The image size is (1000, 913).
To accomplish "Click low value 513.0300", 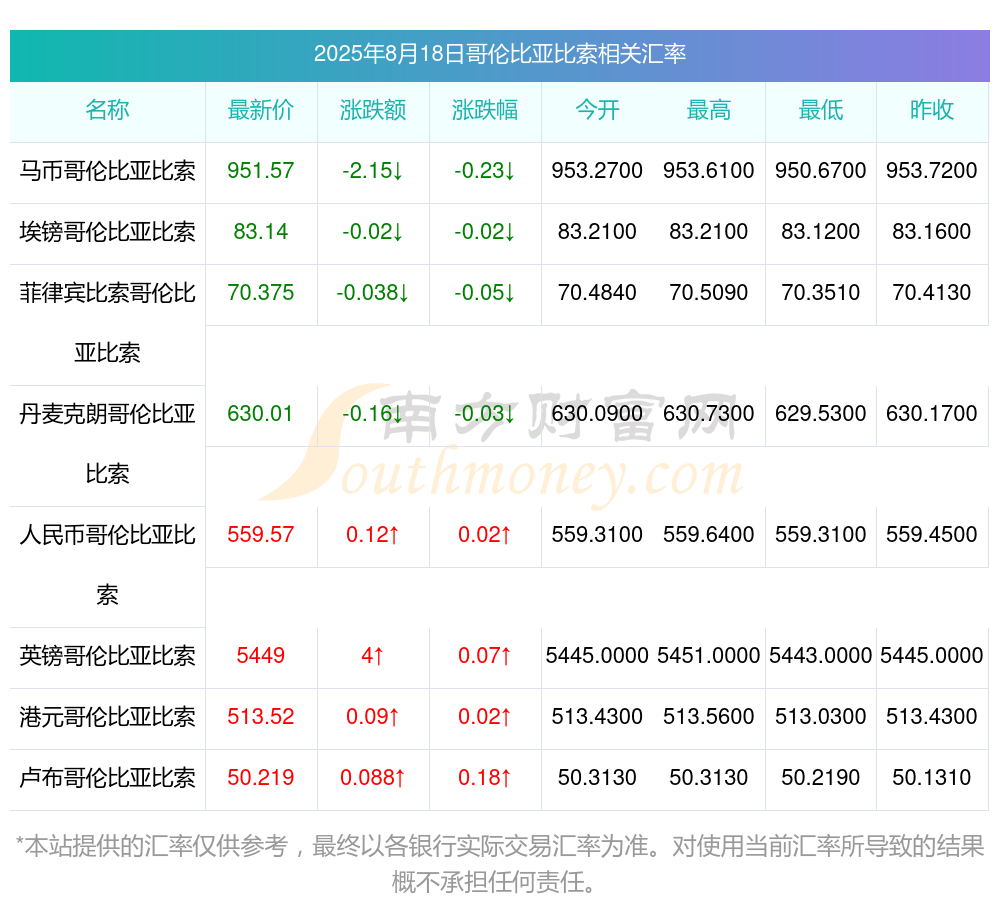I will coord(821,717).
